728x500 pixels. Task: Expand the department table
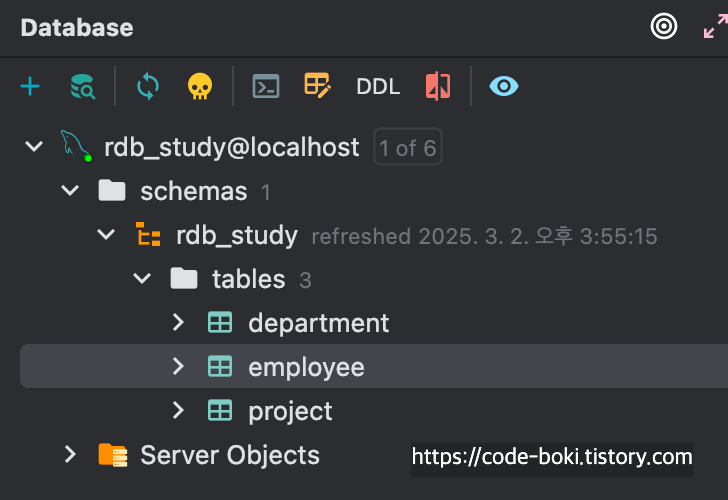178,322
